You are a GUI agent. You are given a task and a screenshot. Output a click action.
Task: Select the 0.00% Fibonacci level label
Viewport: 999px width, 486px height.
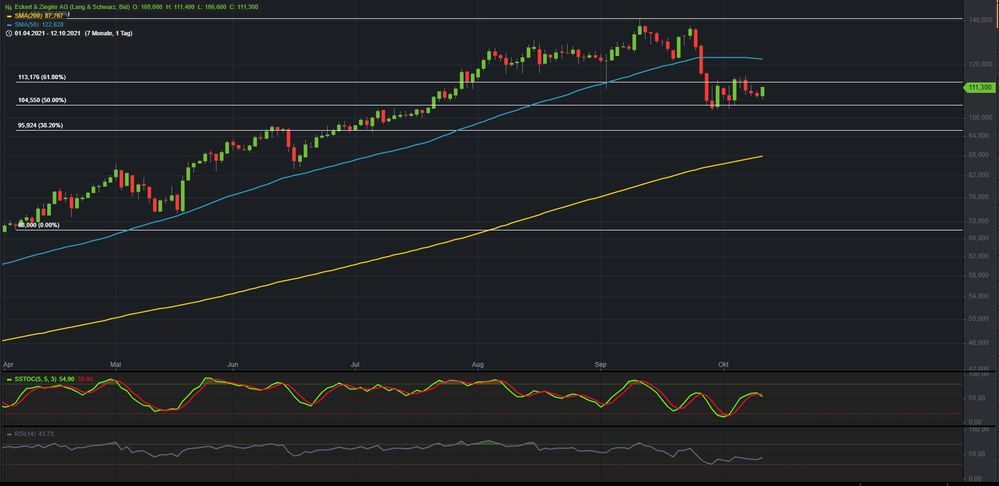point(38,225)
